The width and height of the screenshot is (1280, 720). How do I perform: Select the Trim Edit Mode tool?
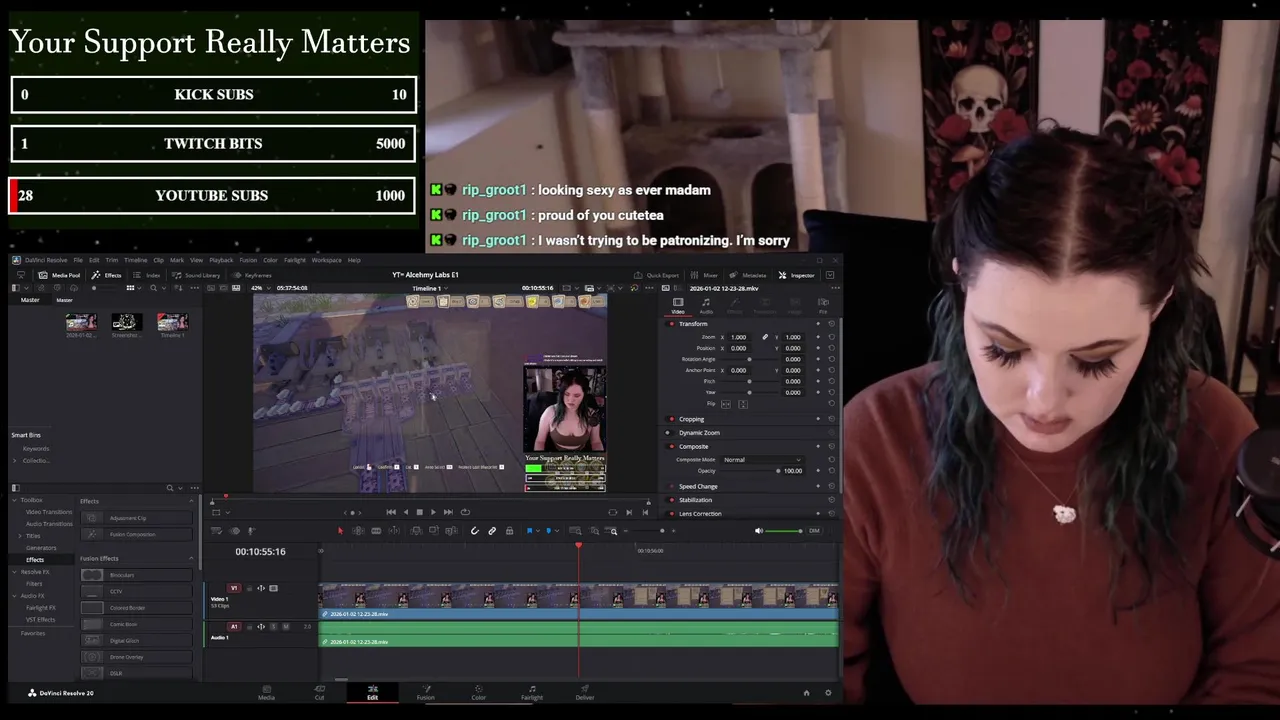(358, 531)
